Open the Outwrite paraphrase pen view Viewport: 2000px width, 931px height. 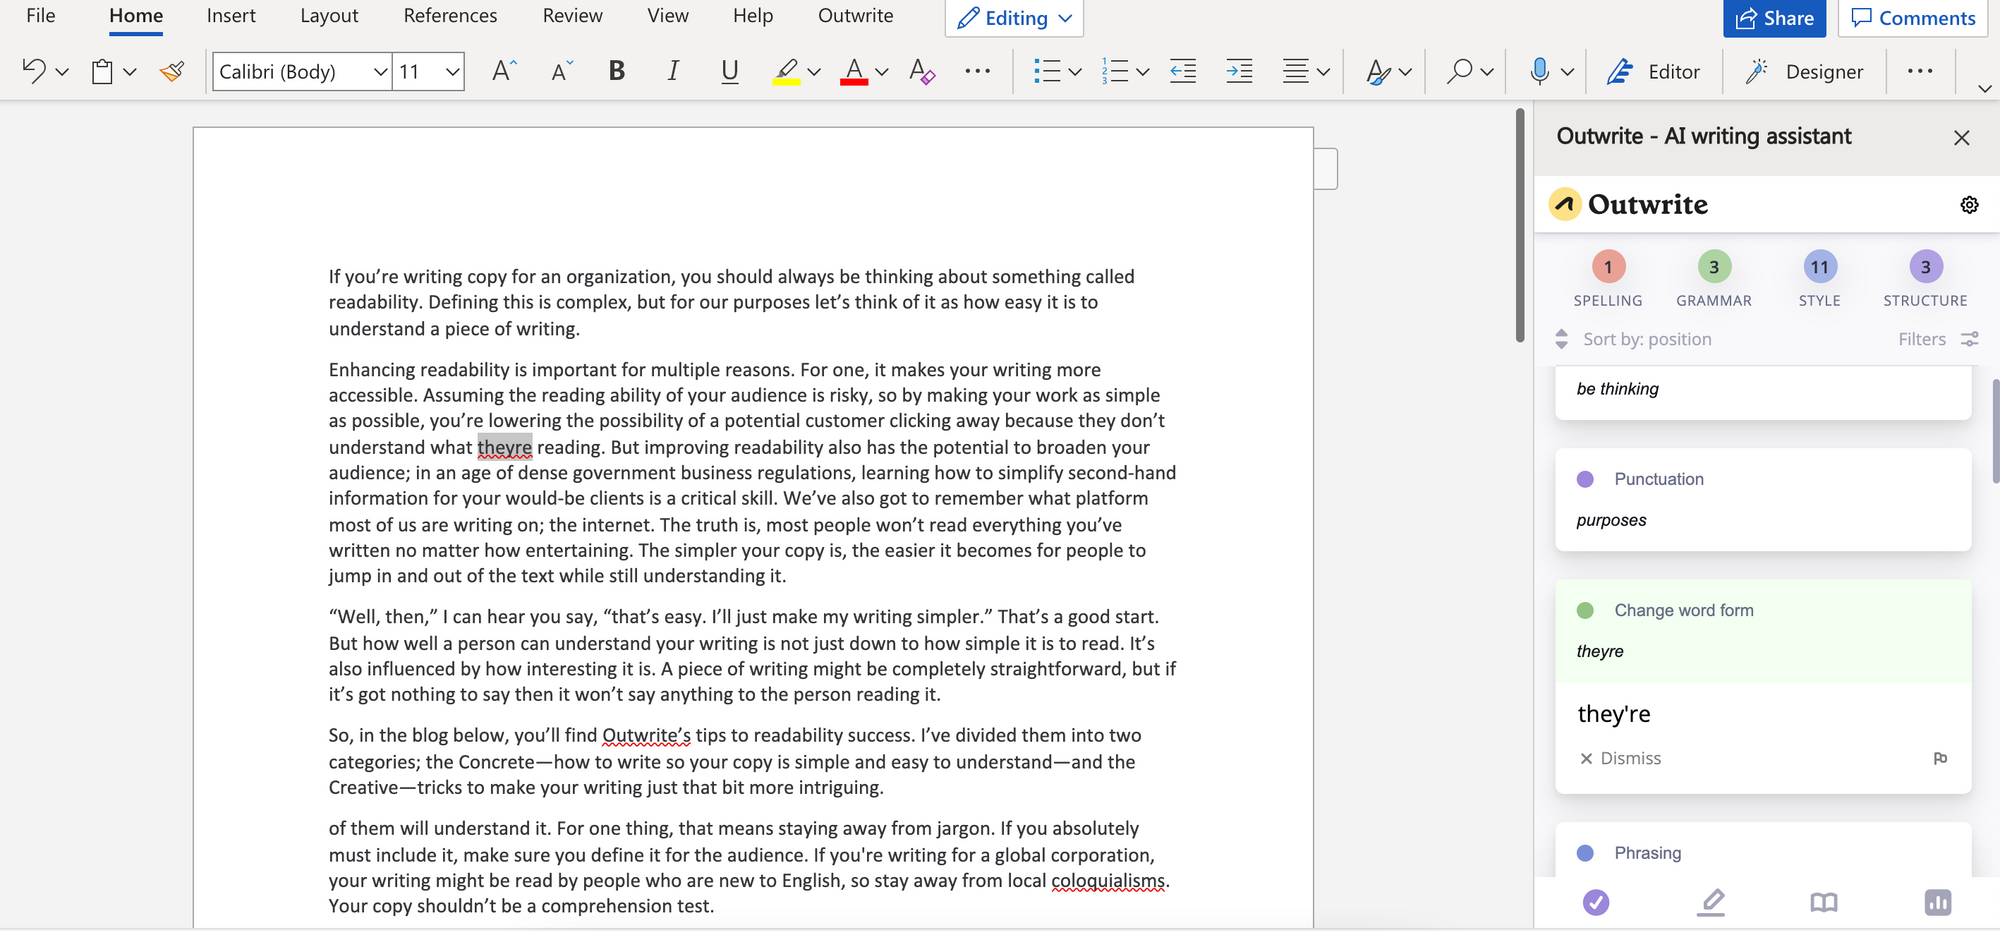(x=1711, y=902)
